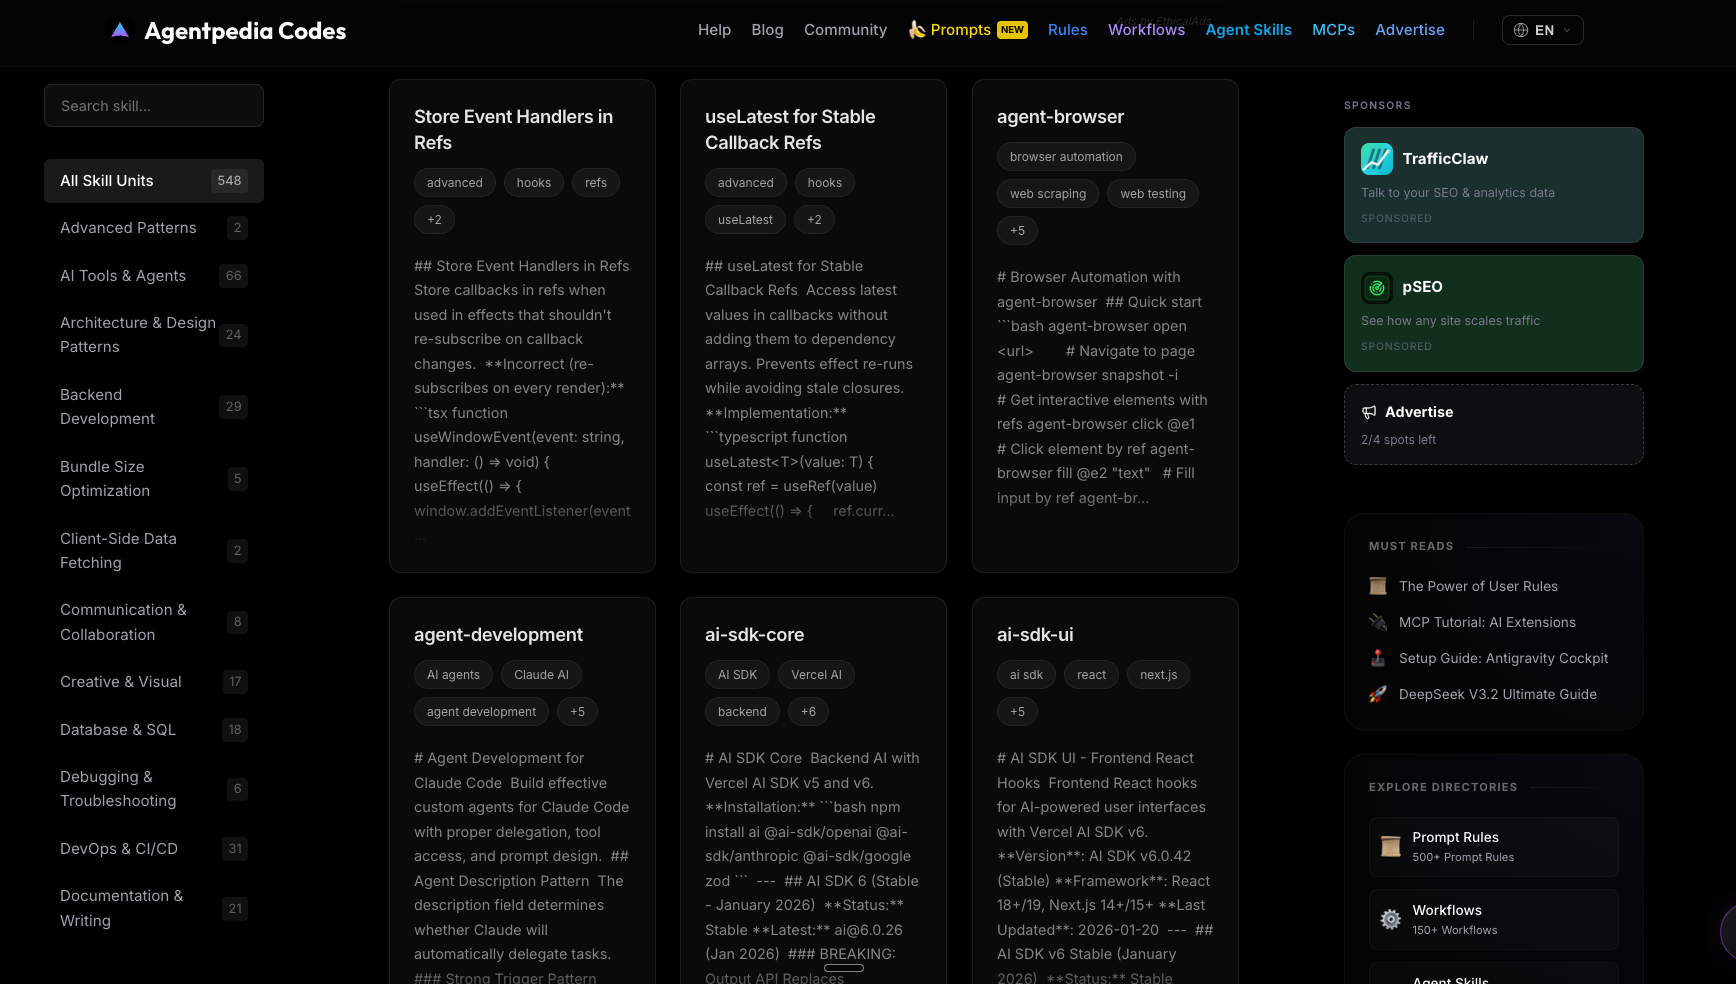Image resolution: width=1736 pixels, height=984 pixels.
Task: Open the agent-development skill title
Action: [498, 635]
